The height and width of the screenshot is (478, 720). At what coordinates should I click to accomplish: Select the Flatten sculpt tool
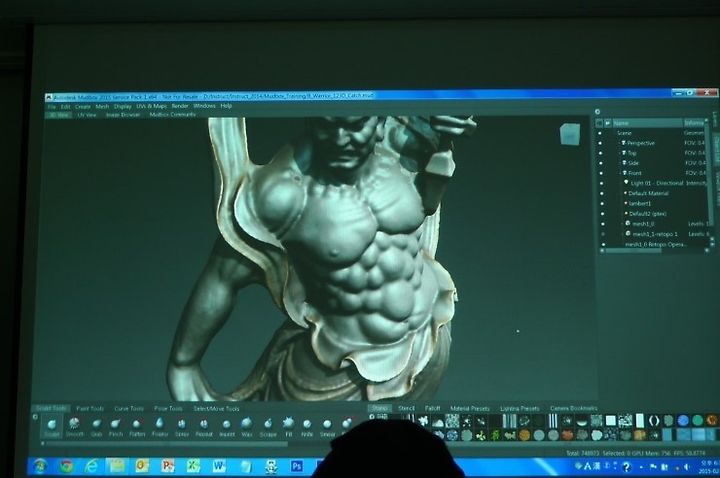[137, 427]
